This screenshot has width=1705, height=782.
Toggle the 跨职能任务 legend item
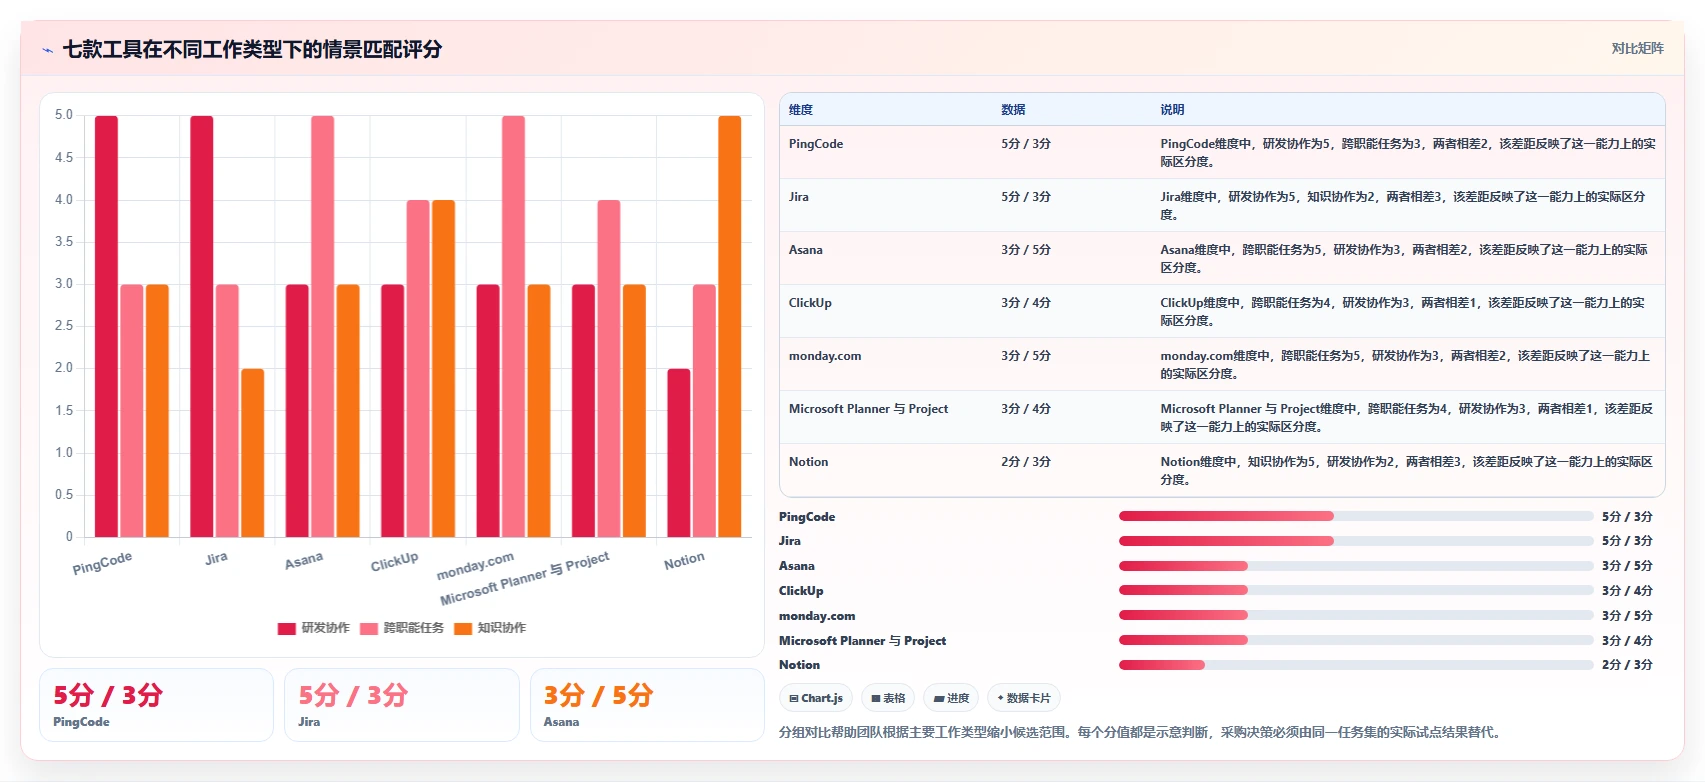402,628
